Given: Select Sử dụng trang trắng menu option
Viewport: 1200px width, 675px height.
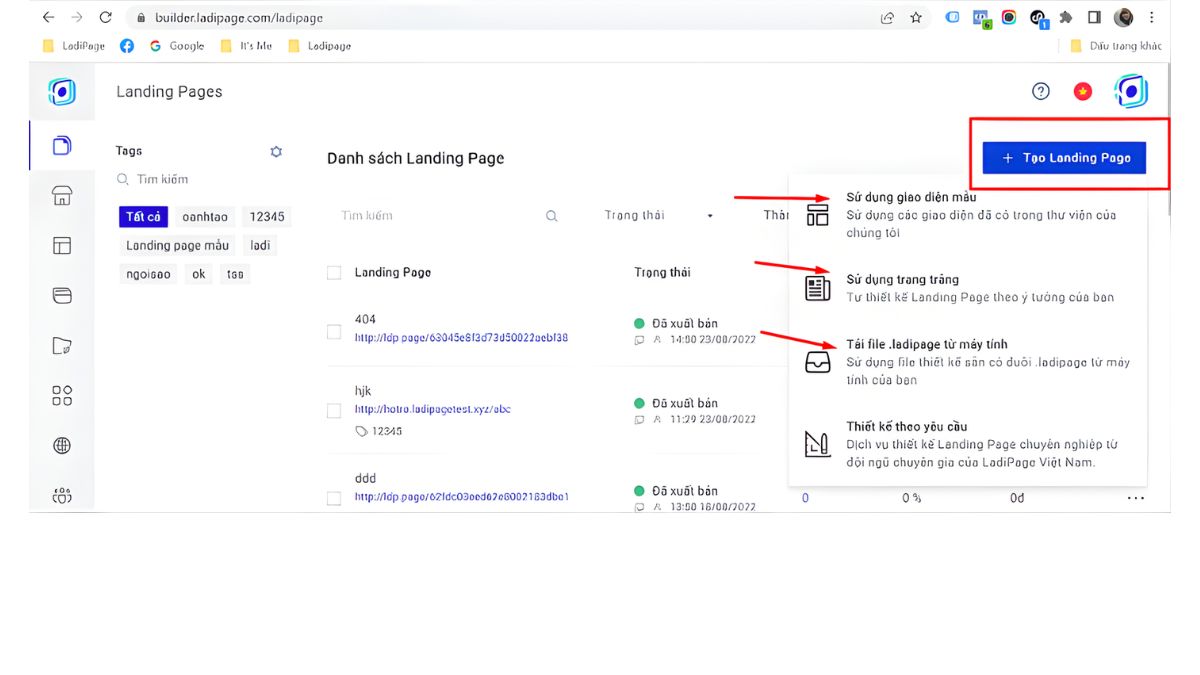Looking at the screenshot, I should (x=902, y=280).
